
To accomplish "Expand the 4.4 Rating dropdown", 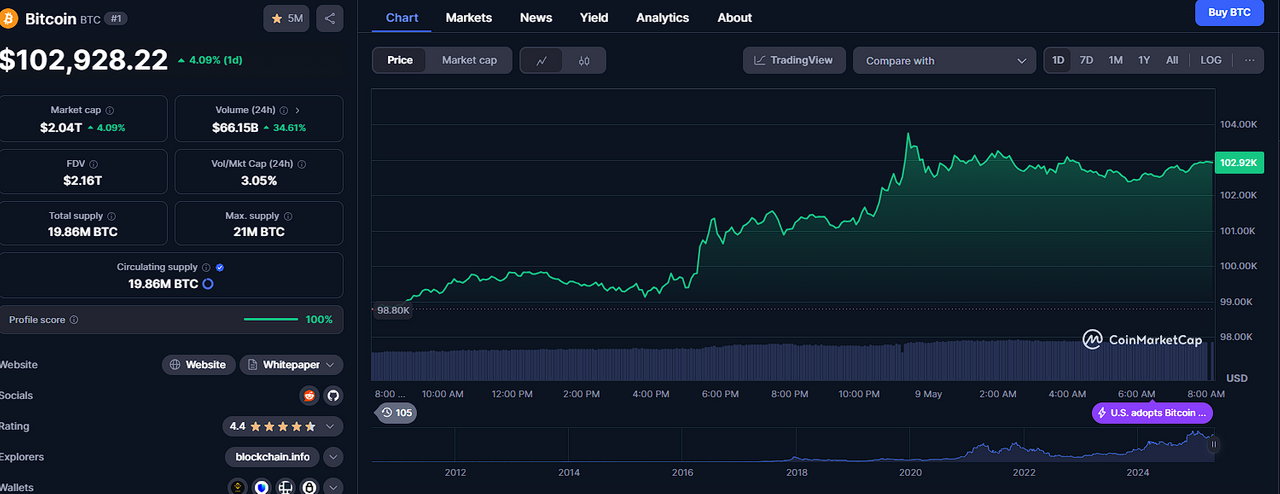I will point(283,426).
